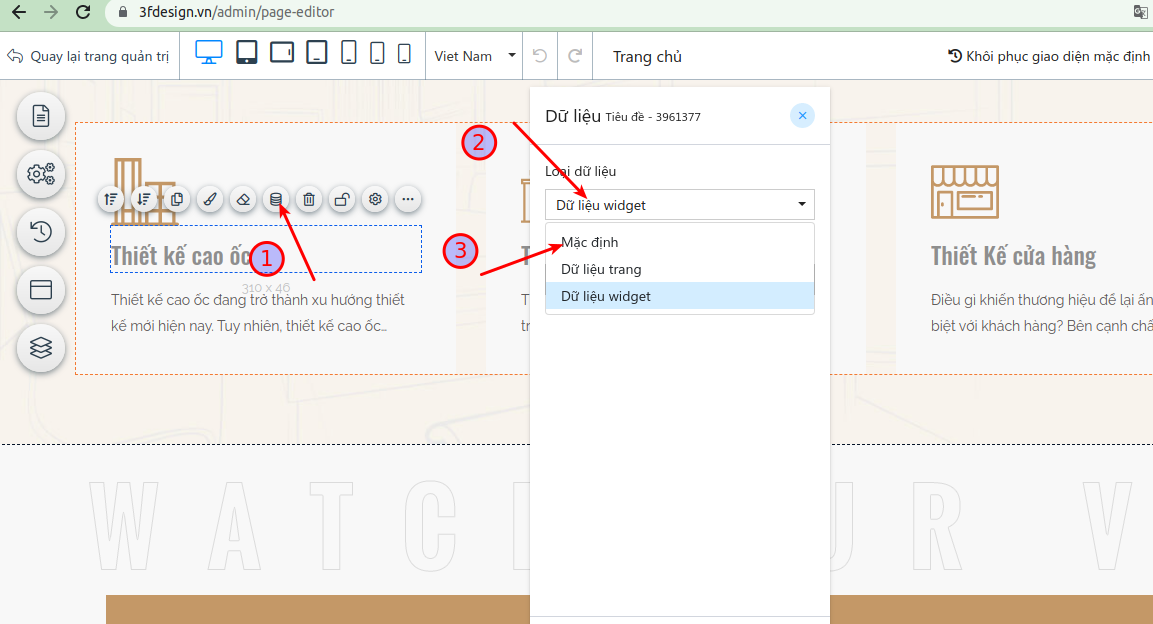Choose the Dữ liệu trang option
Screen dimensions: 1153x624
pyautogui.click(x=679, y=269)
